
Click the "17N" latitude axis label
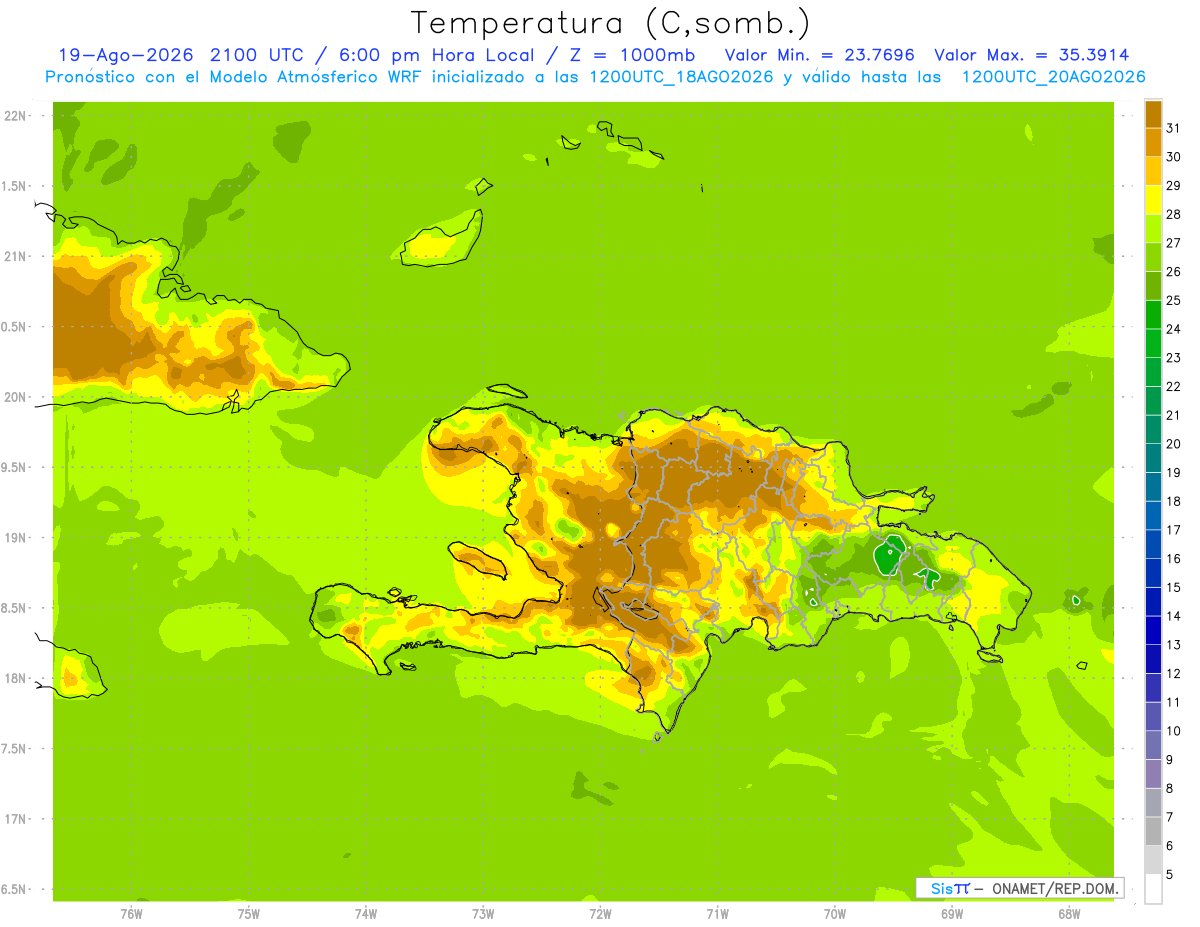point(15,819)
